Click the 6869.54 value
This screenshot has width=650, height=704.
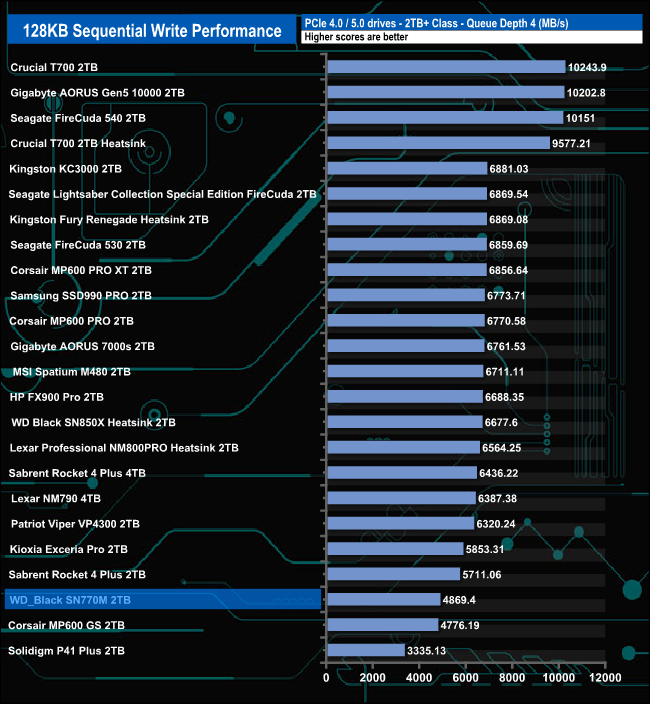coord(509,194)
